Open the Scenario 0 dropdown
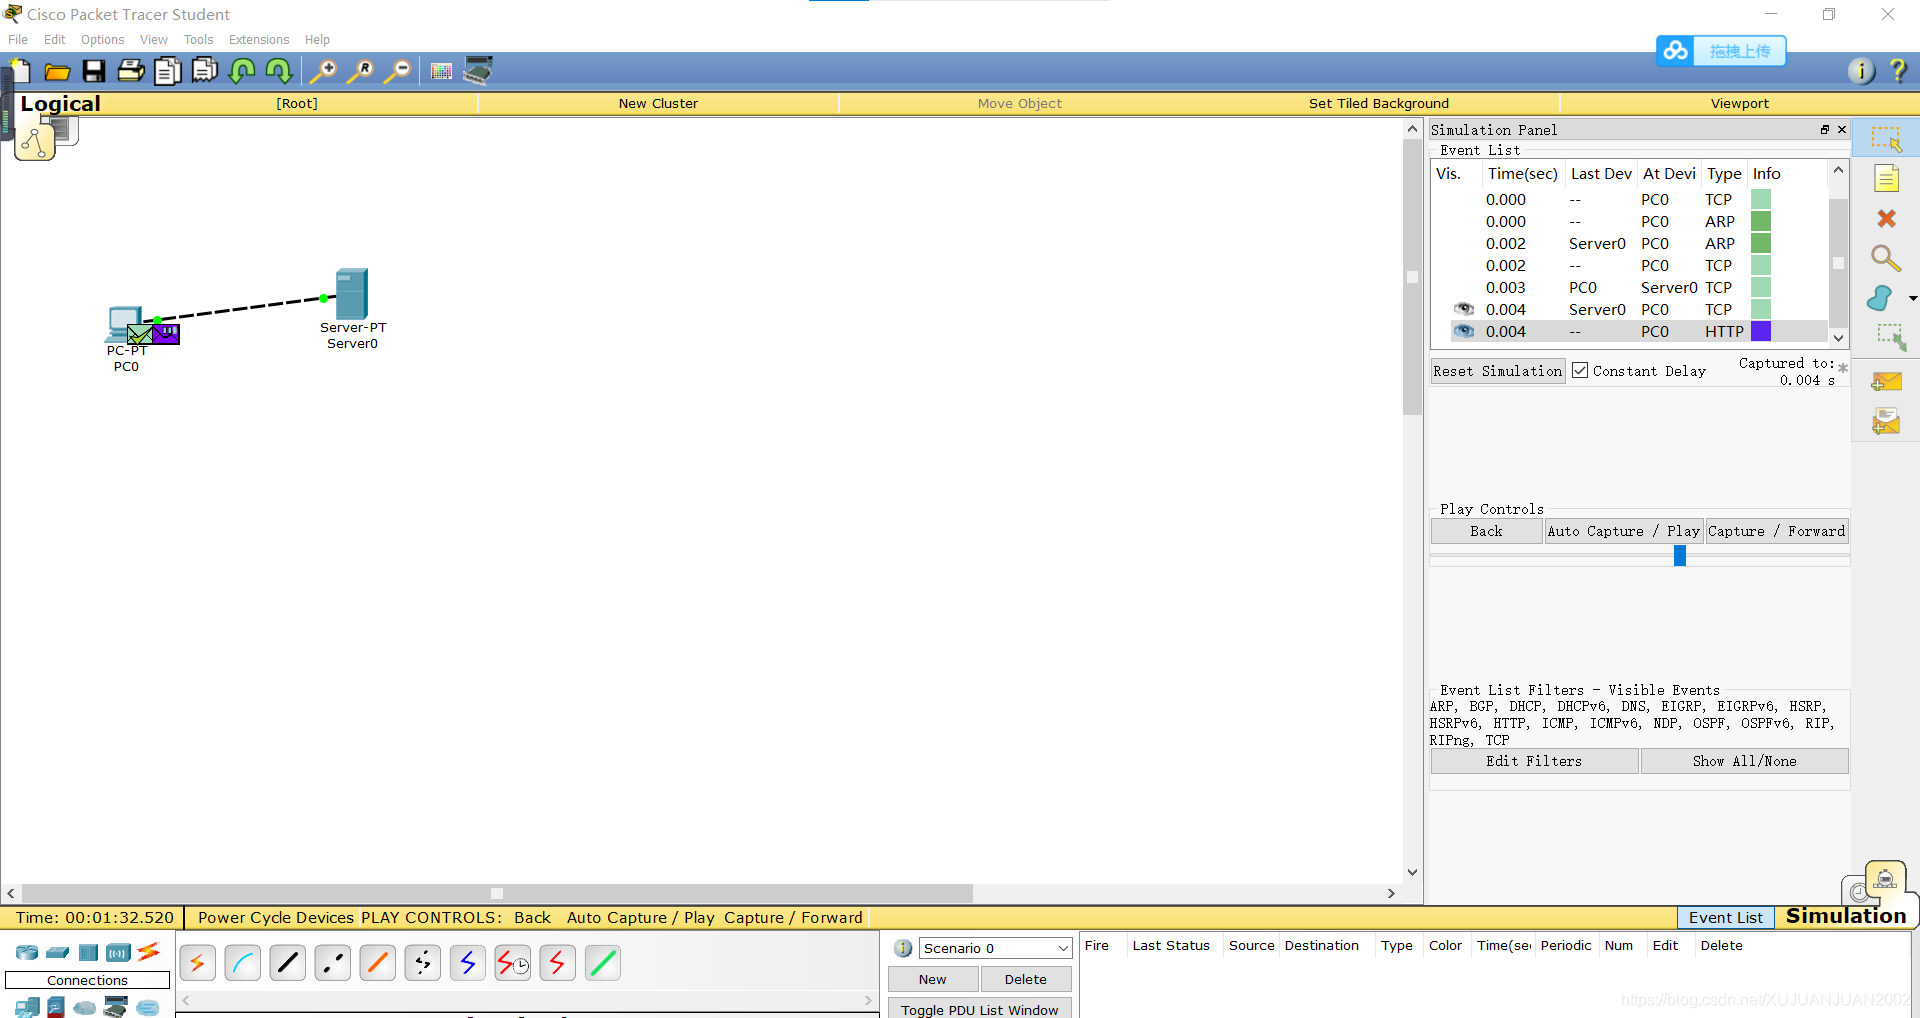The height and width of the screenshot is (1018, 1920). [995, 948]
